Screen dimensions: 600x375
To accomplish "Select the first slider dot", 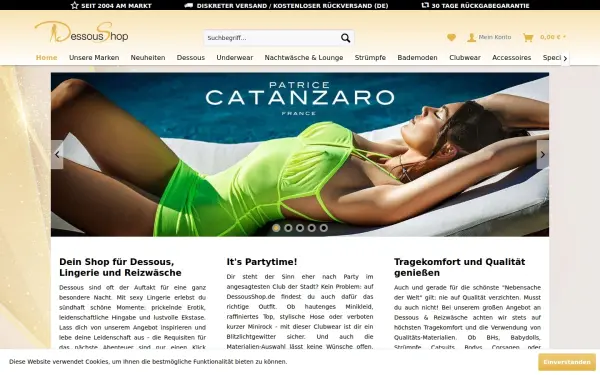I will [276, 228].
